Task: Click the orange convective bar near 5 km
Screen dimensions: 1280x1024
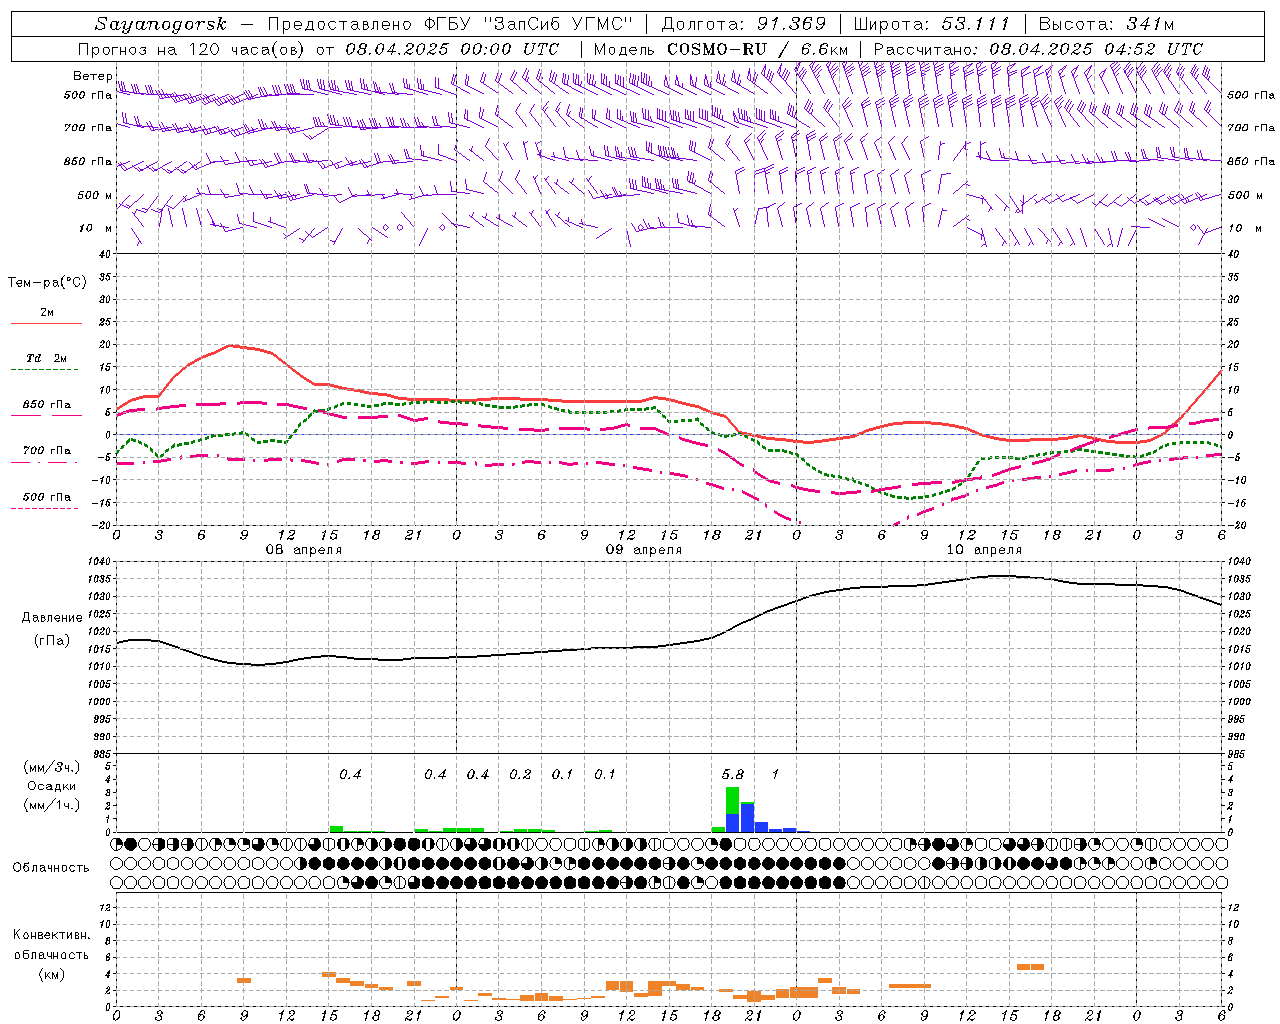Action: 1030,966
